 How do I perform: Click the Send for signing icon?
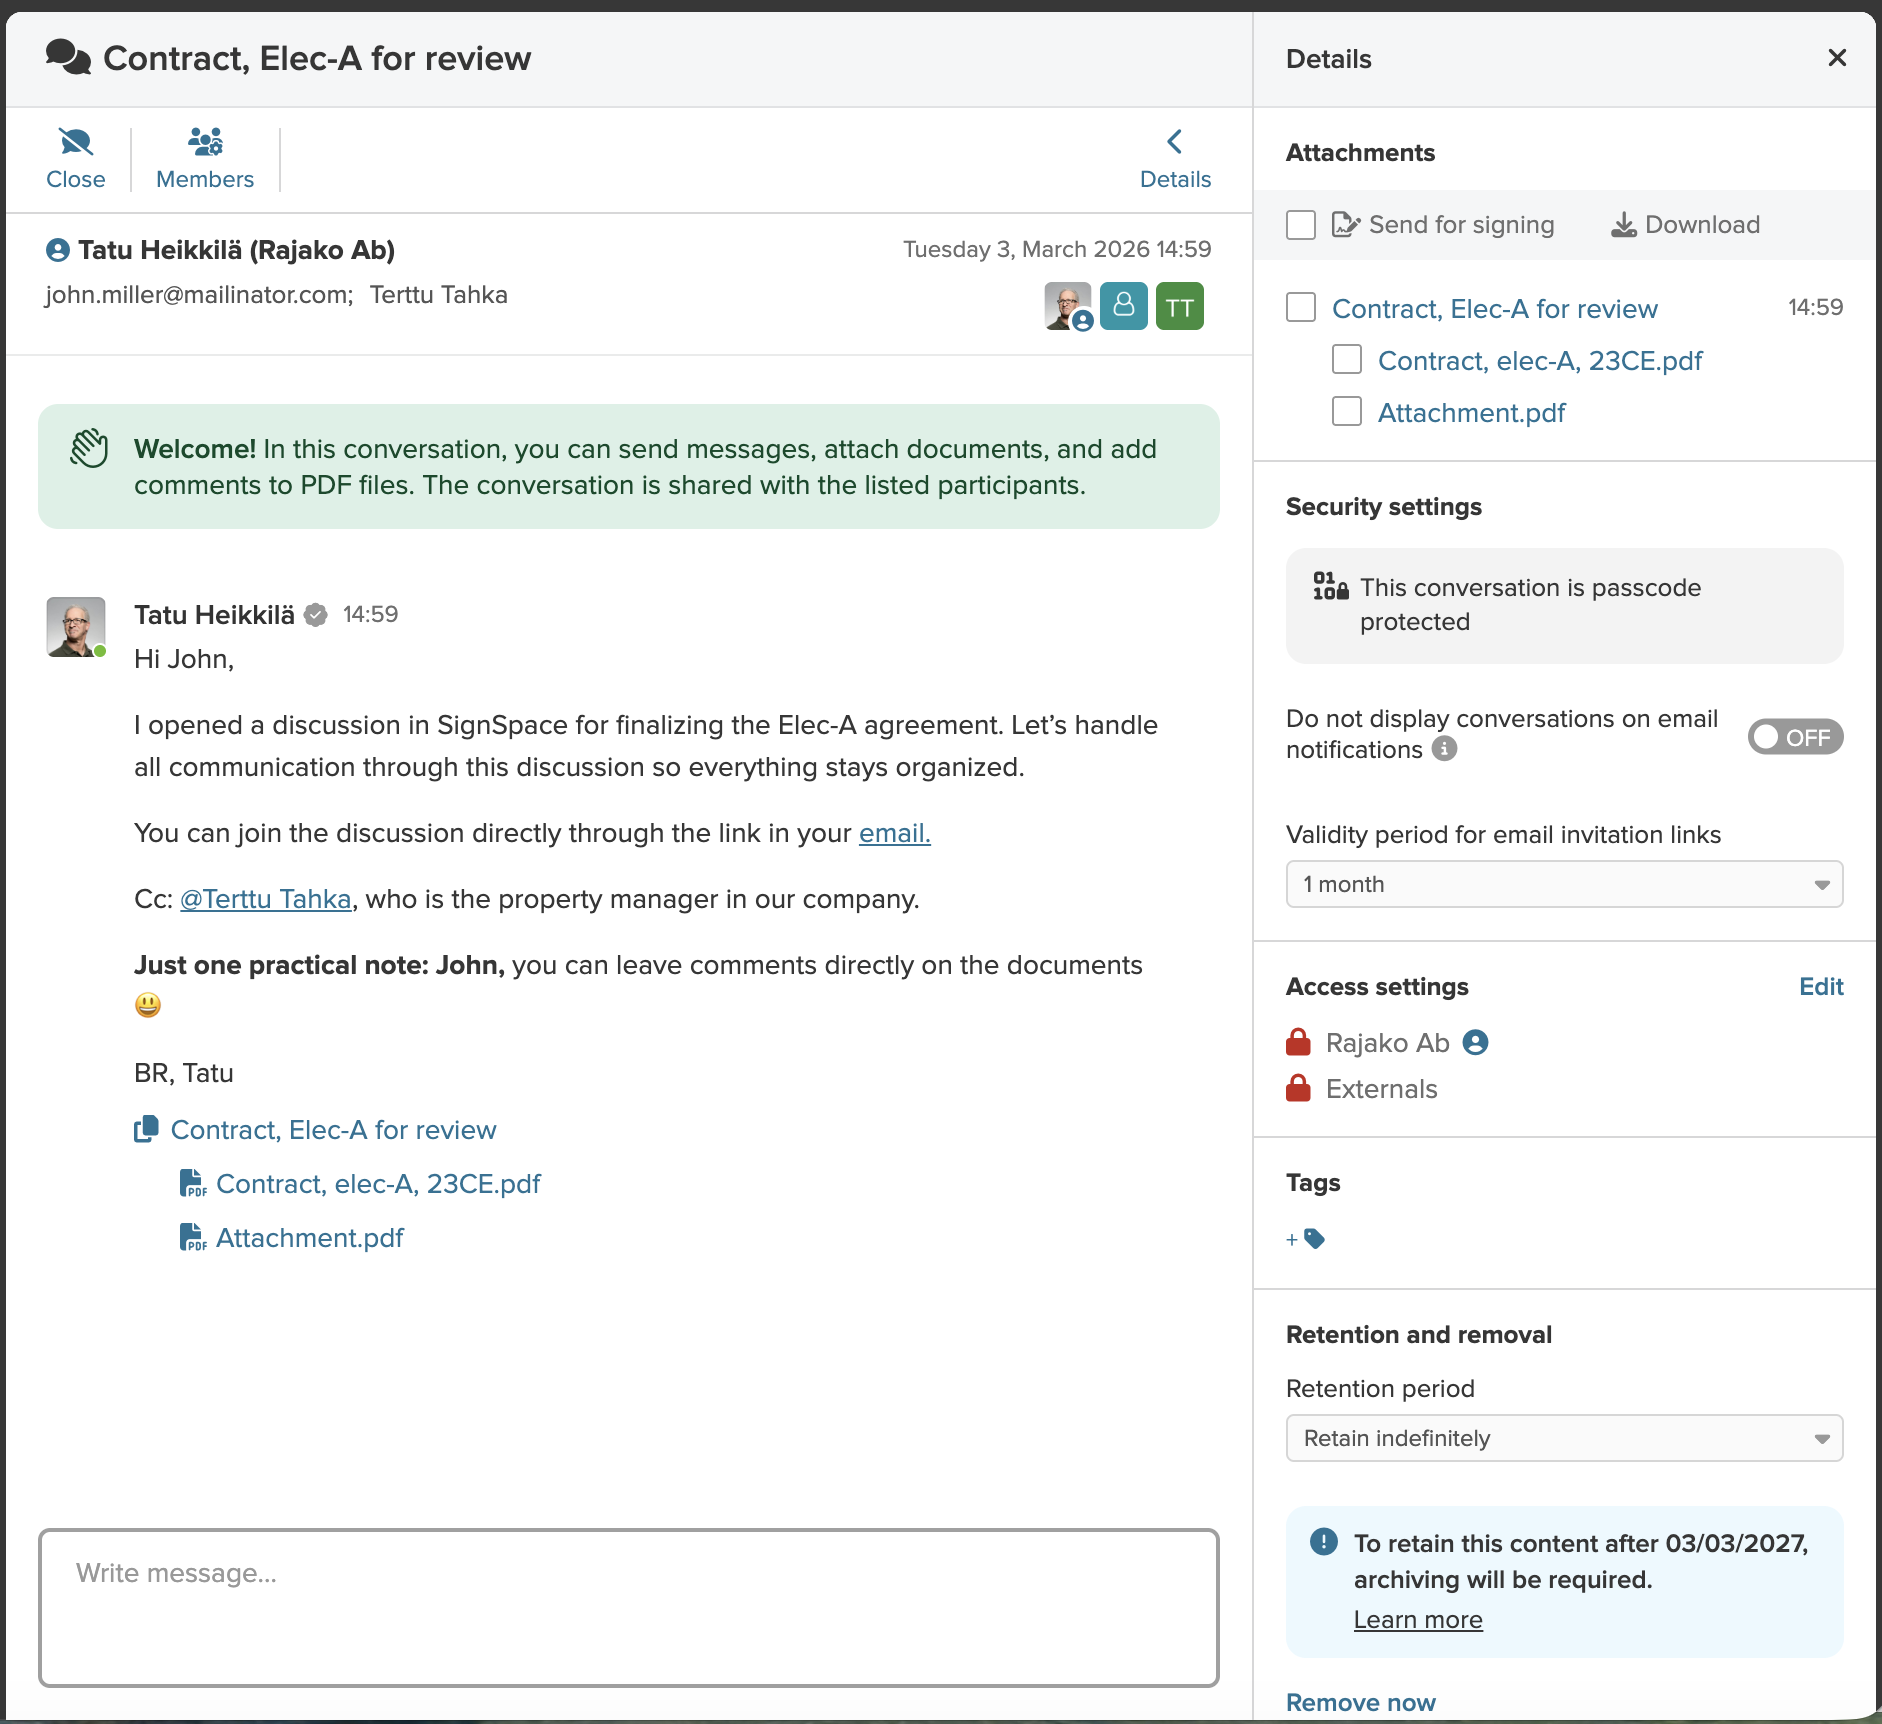tap(1345, 225)
